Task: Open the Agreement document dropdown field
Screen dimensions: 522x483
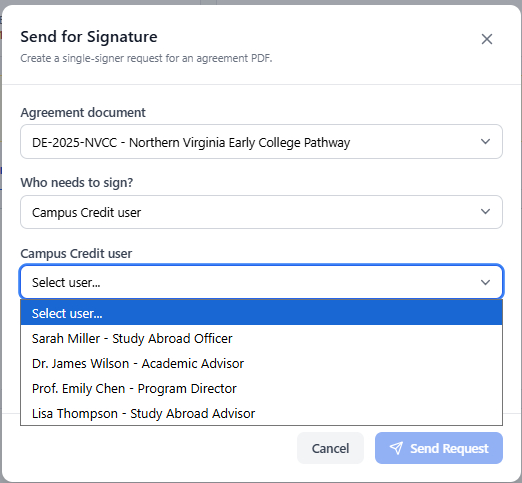Action: [x=261, y=142]
